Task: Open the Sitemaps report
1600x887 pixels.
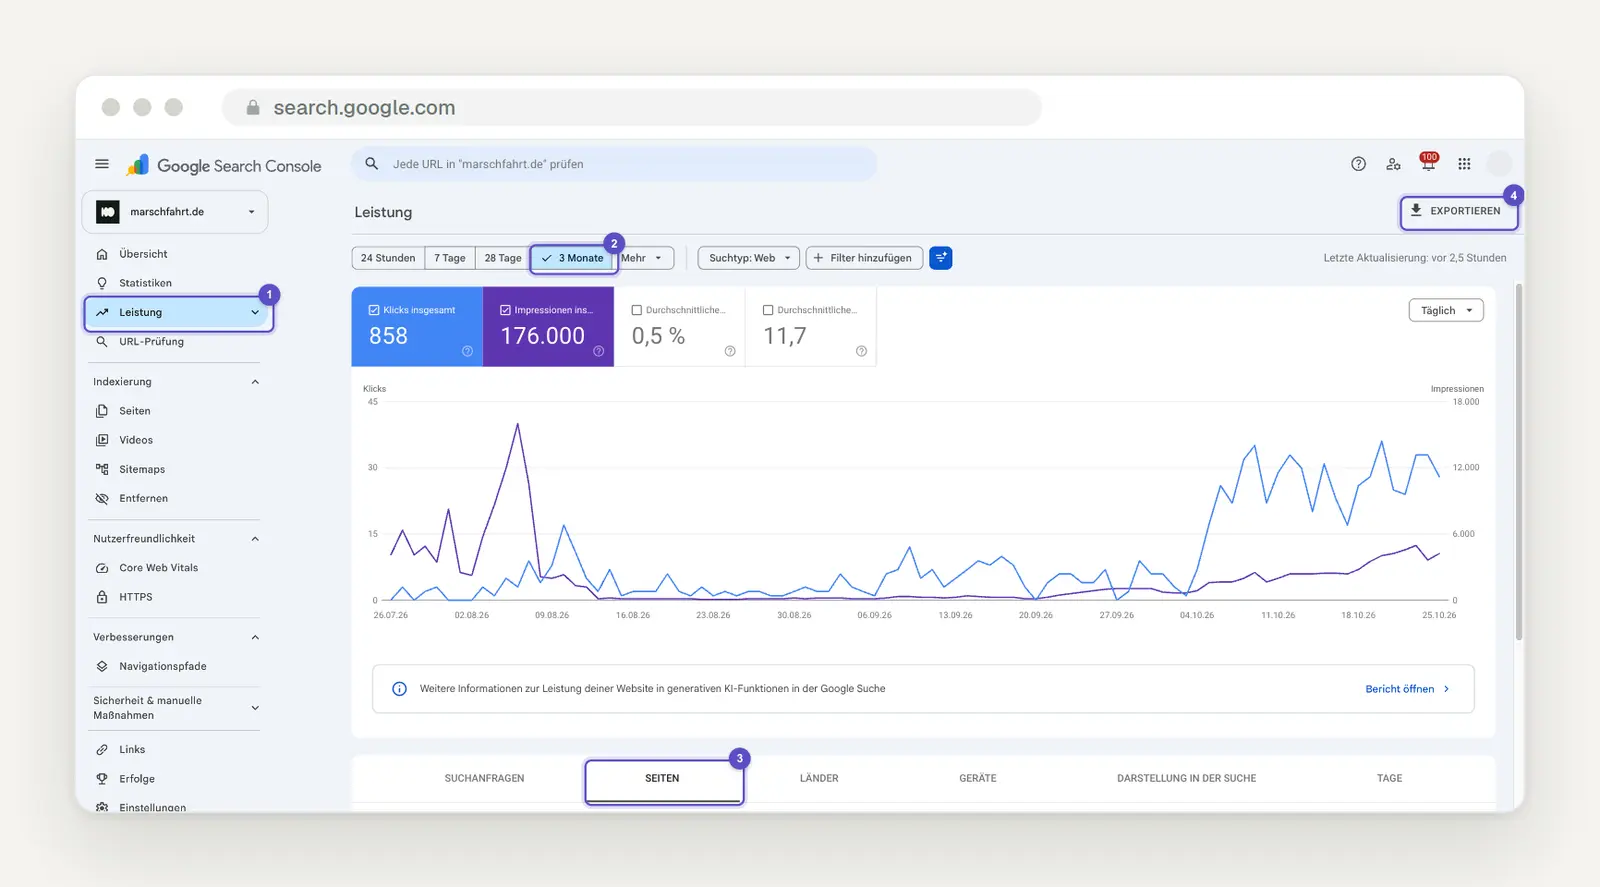Action: point(142,469)
